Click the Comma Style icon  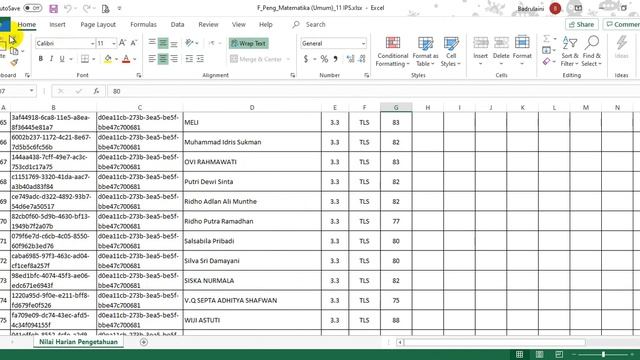pyautogui.click(x=335, y=59)
